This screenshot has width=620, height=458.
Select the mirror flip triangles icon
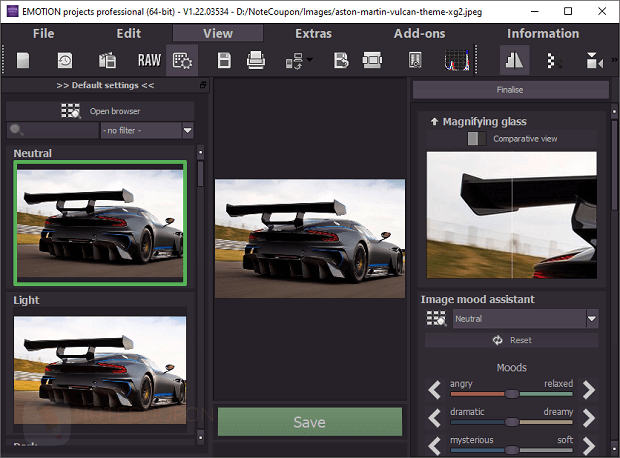[515, 61]
